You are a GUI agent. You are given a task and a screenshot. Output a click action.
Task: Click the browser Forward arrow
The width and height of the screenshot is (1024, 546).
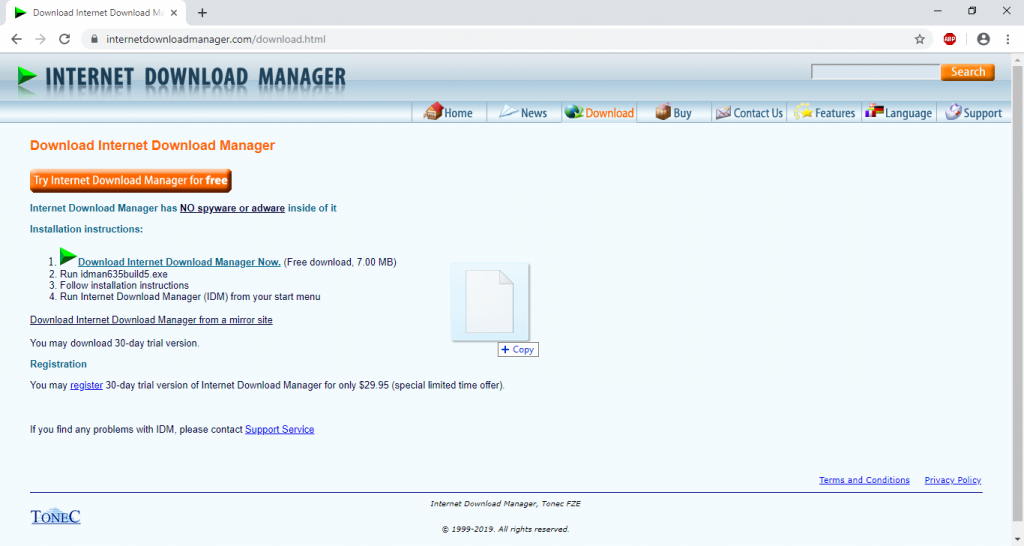click(40, 39)
